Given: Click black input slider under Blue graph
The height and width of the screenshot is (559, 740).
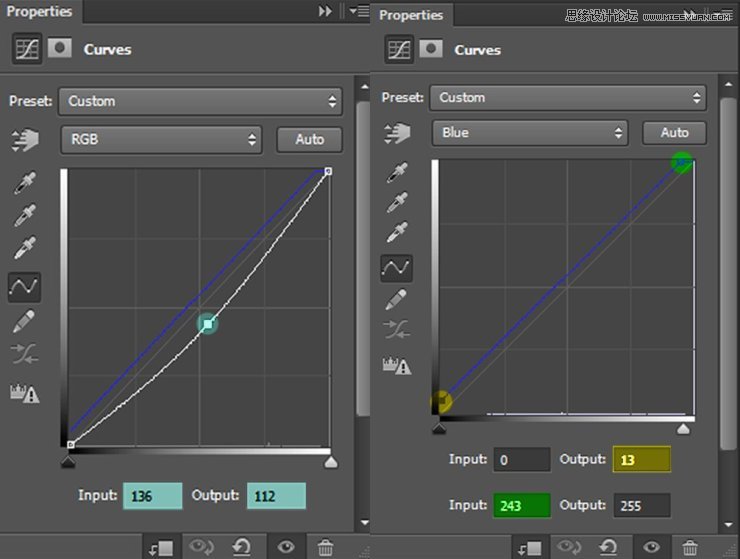Looking at the screenshot, I should [x=439, y=428].
